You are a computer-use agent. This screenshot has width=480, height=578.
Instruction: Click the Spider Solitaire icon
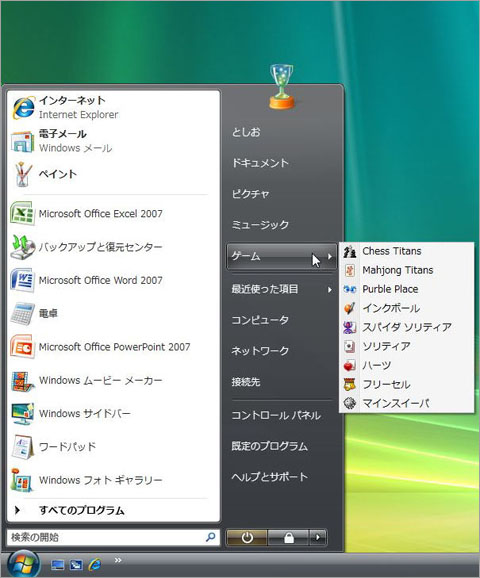(349, 327)
